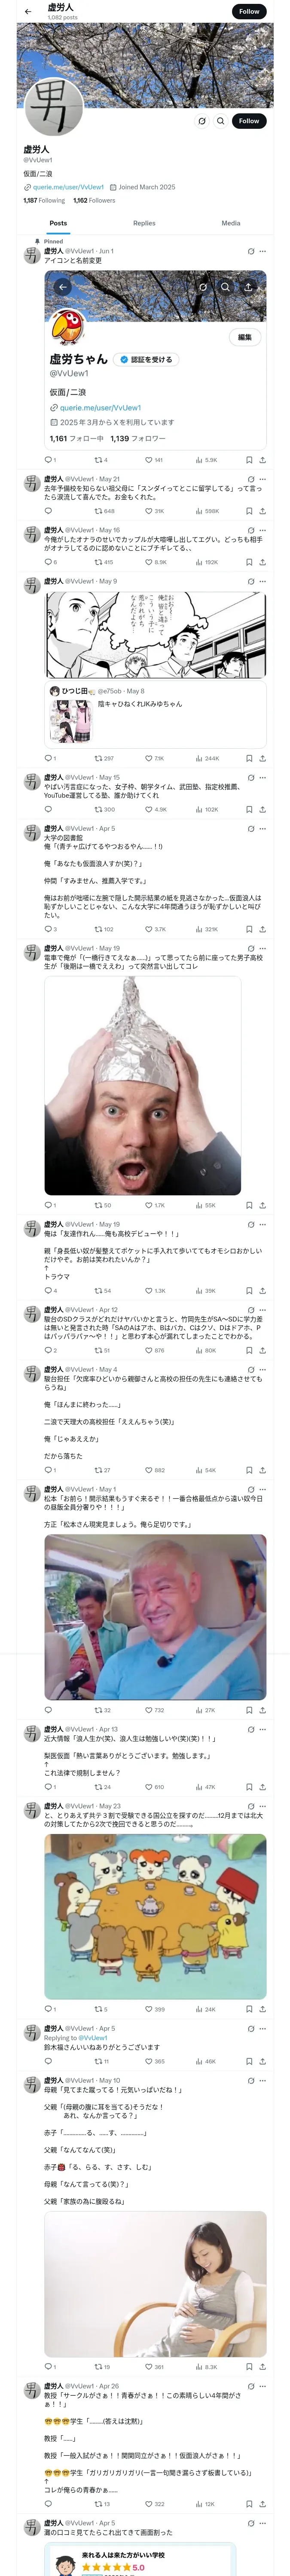Go back using the top arrow
Image resolution: width=290 pixels, height=2576 pixels.
click(x=28, y=12)
